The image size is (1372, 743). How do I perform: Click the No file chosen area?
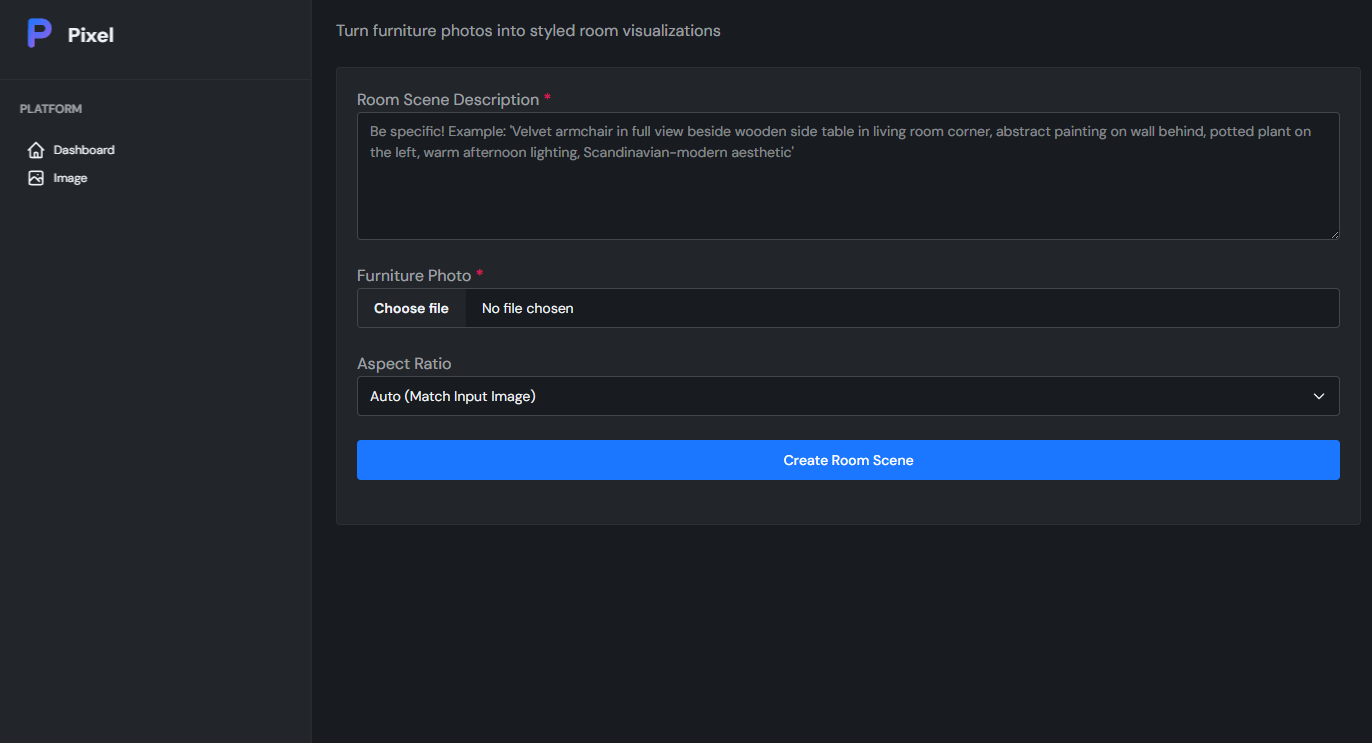click(527, 308)
